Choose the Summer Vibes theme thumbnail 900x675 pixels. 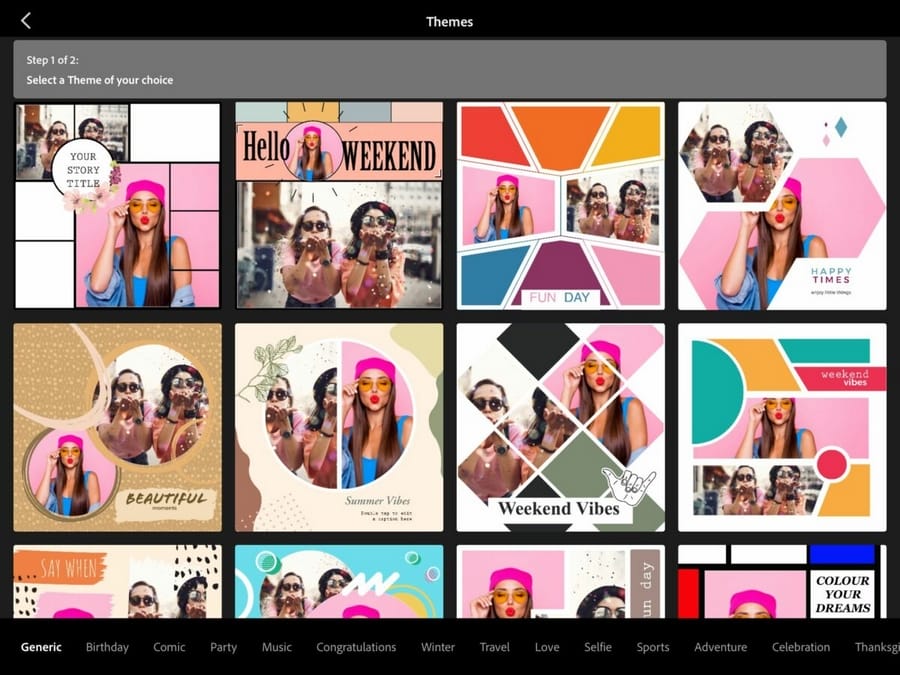pos(339,427)
